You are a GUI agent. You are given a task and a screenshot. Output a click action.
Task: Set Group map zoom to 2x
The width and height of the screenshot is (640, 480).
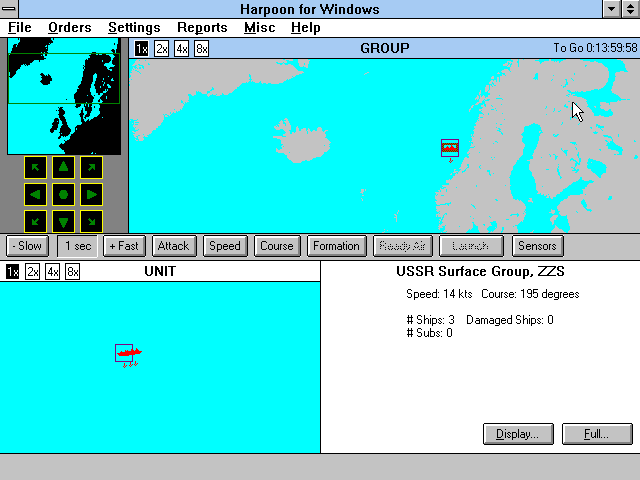(x=162, y=49)
